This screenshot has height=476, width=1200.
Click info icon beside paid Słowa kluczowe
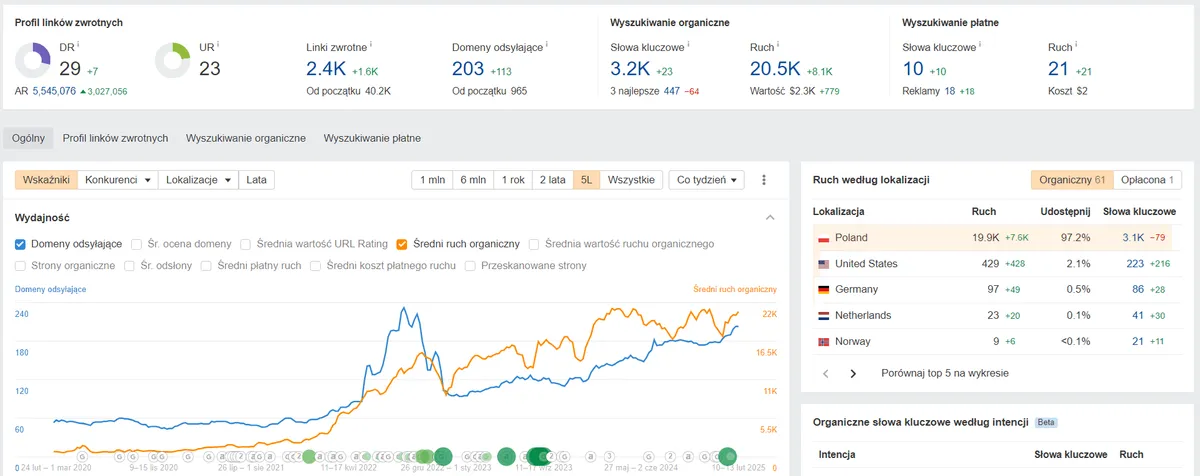(981, 45)
